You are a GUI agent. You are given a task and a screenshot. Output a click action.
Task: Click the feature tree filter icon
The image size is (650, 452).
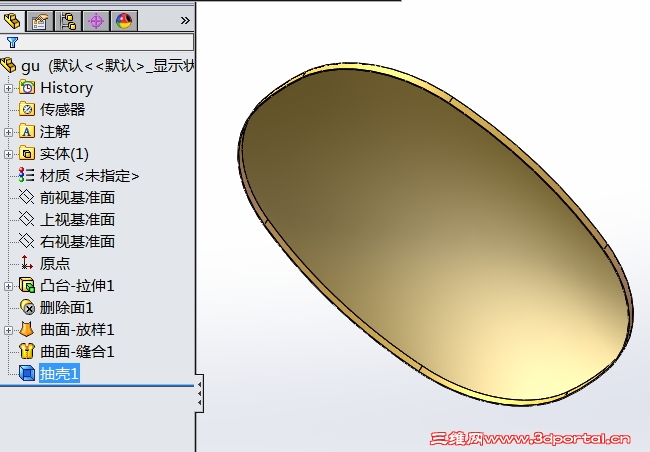tap(12, 42)
